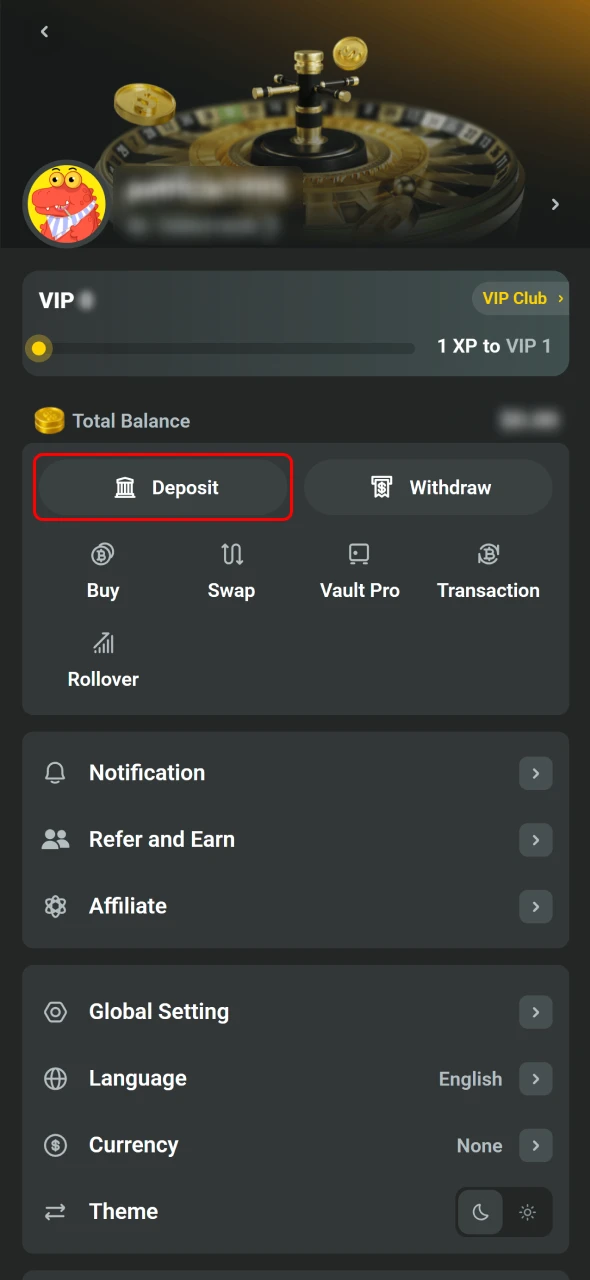The width and height of the screenshot is (590, 1280).
Task: Select the Buy icon
Action: pyautogui.click(x=103, y=555)
